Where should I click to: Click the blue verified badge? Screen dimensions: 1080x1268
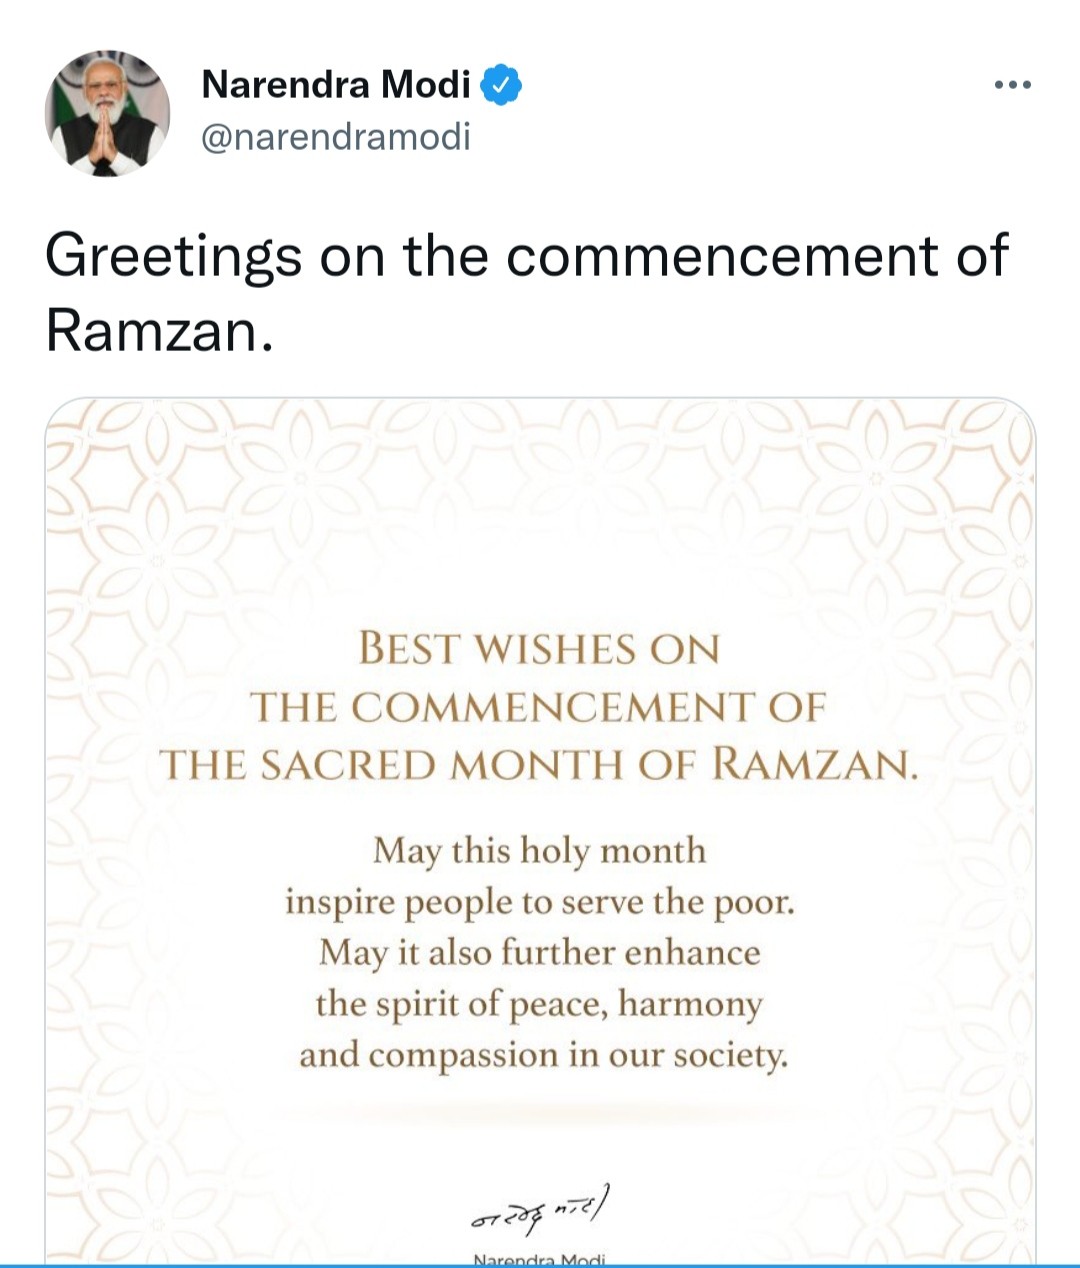[501, 85]
